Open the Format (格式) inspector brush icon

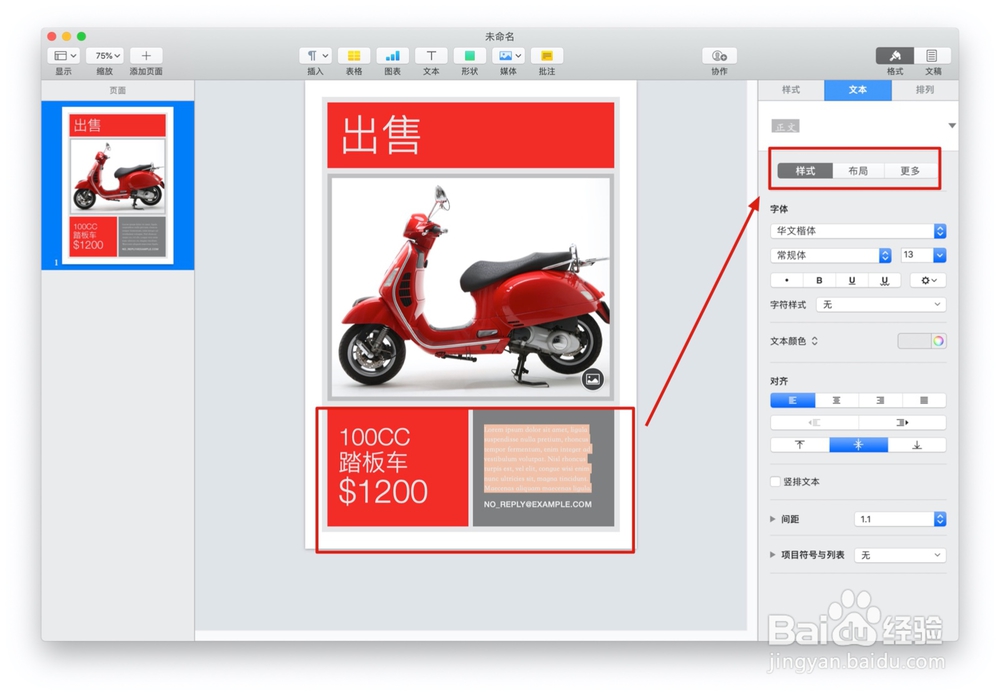point(895,56)
